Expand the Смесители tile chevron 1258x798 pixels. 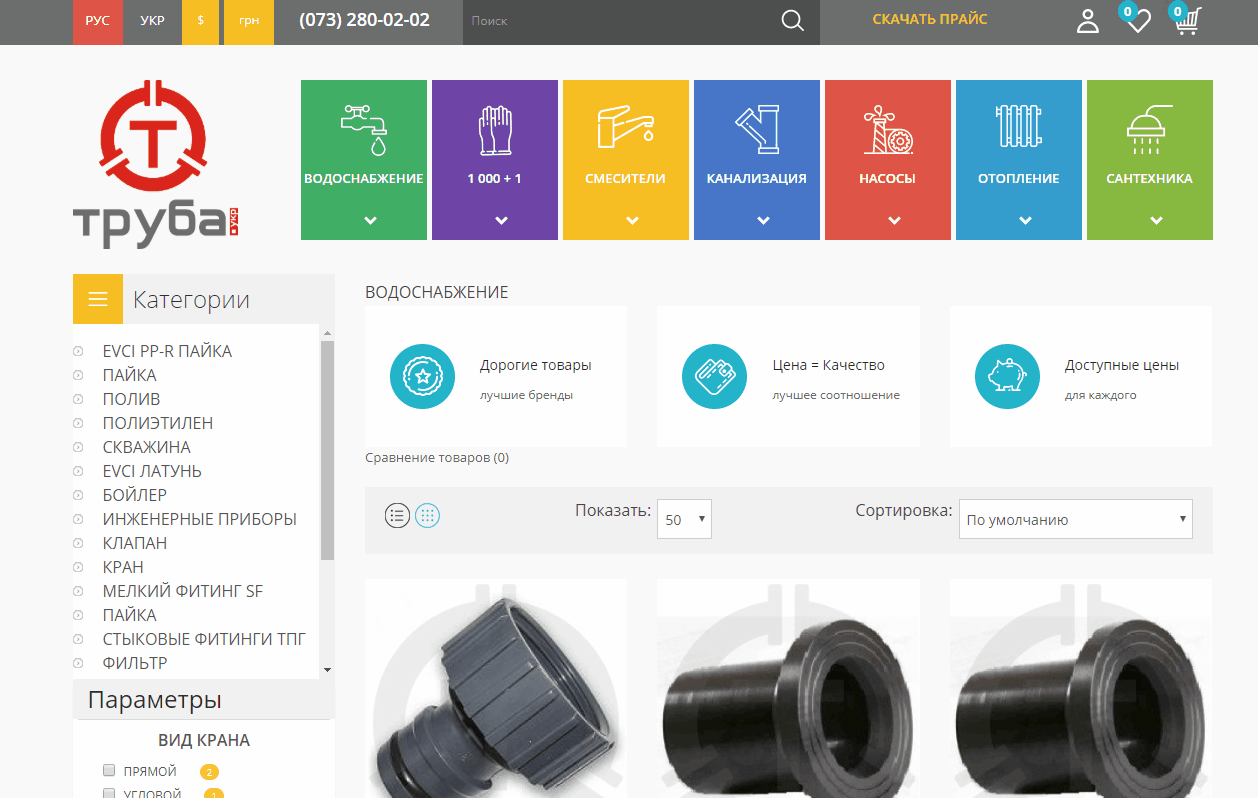pyautogui.click(x=633, y=220)
